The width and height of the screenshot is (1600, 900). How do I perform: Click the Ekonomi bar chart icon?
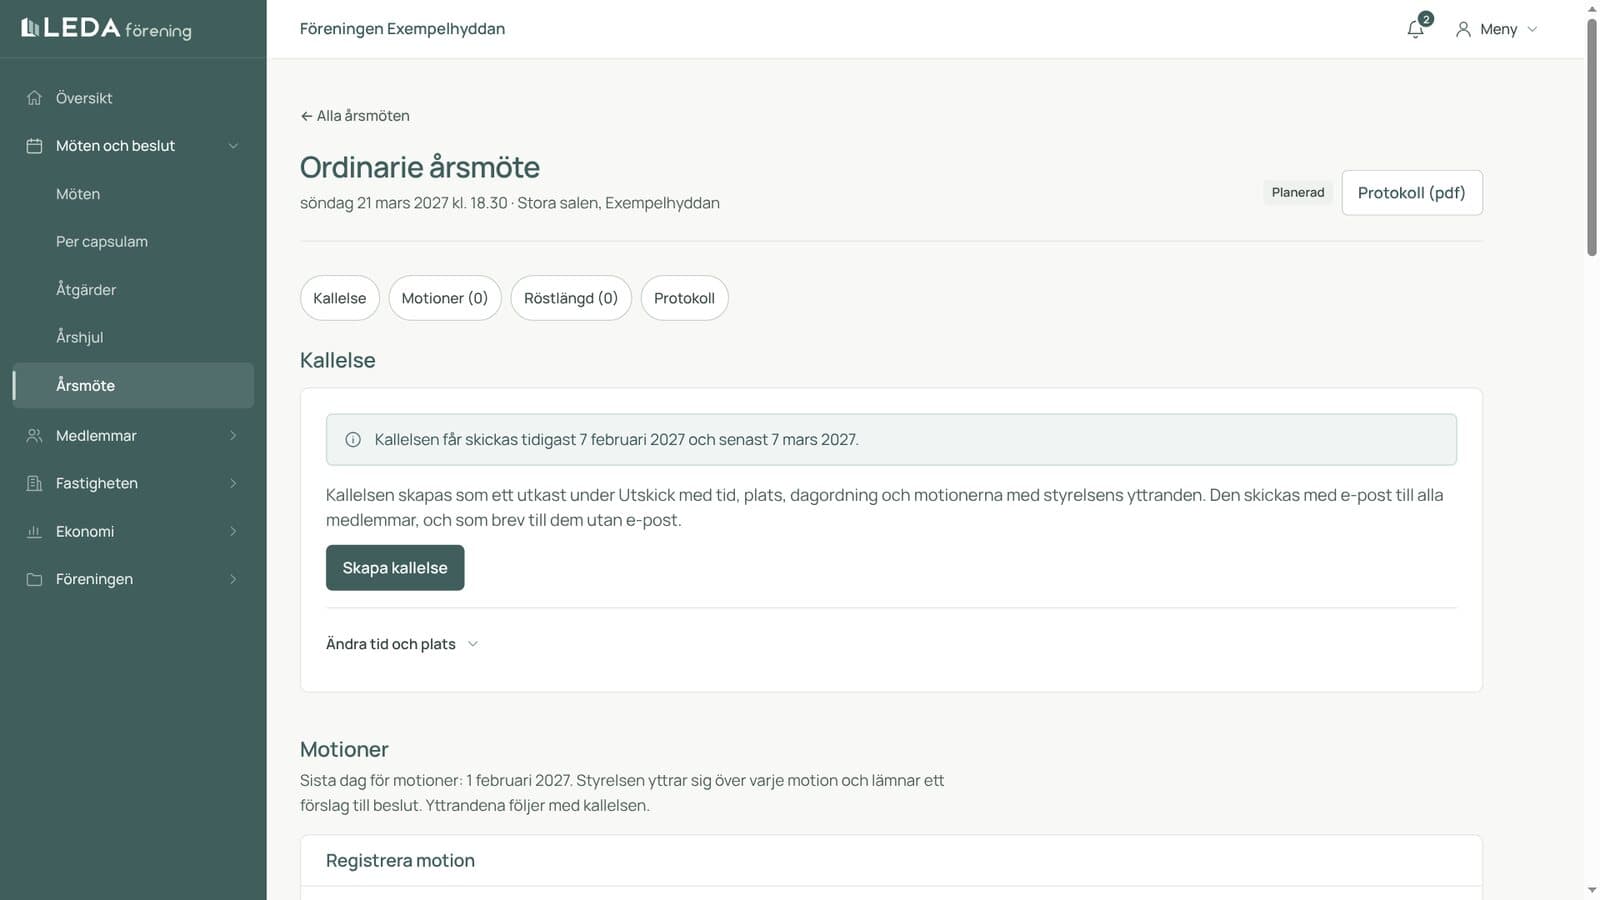[x=34, y=531]
